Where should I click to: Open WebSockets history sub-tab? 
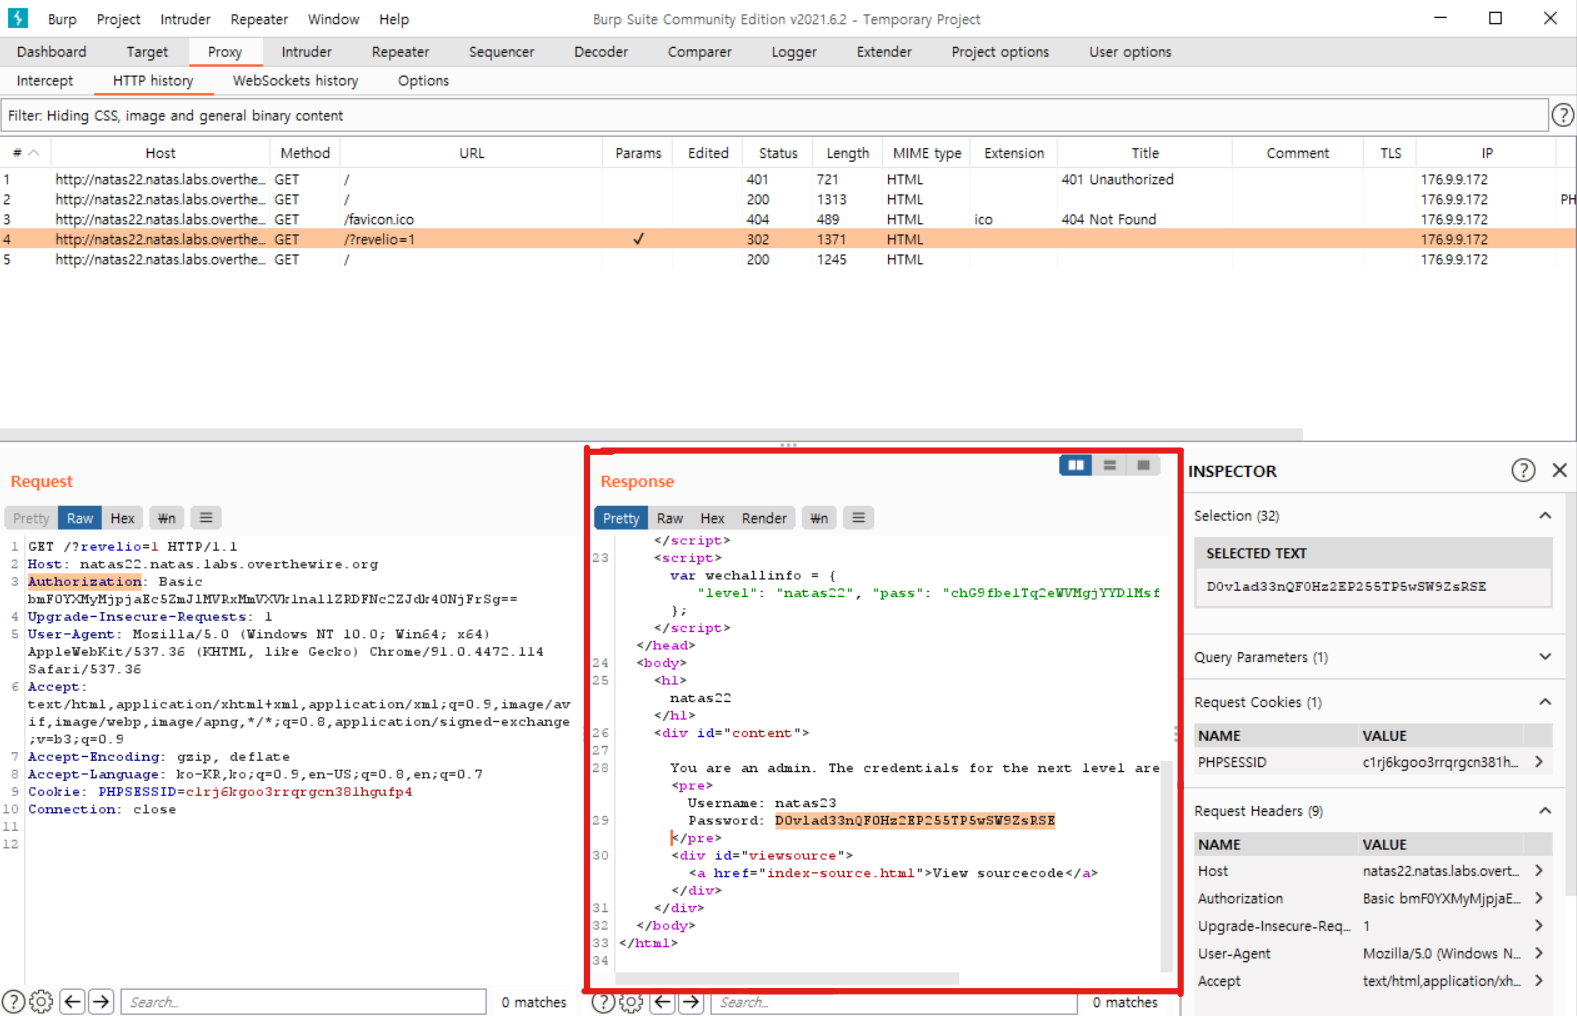[295, 81]
